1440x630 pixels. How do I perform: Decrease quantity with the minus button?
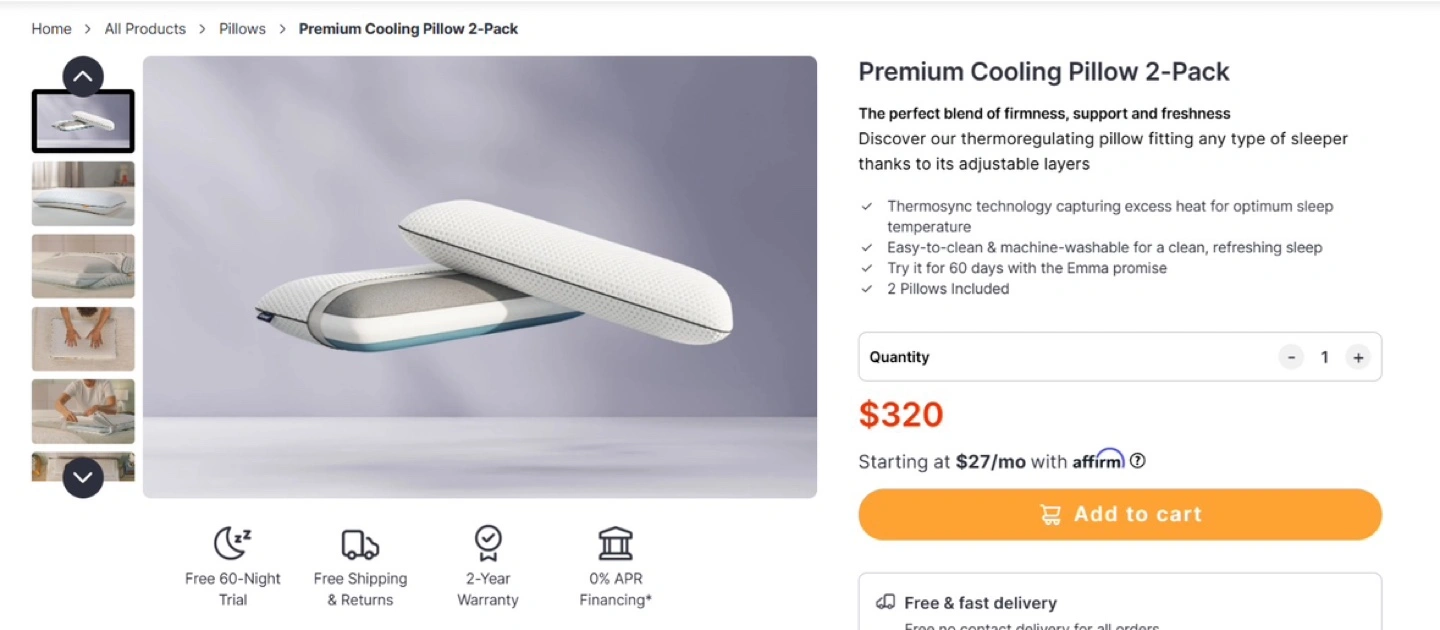(1291, 357)
